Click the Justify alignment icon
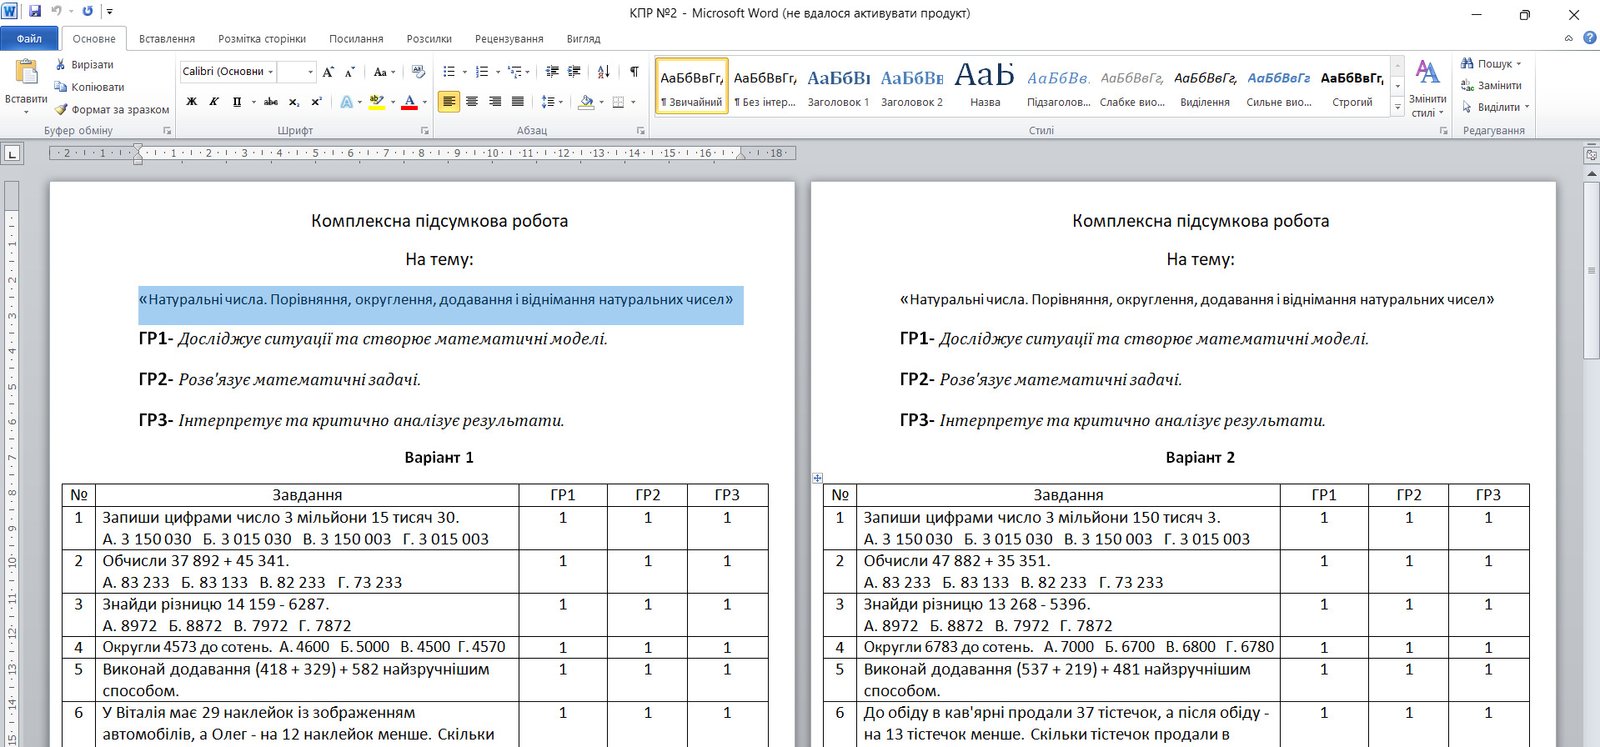The image size is (1600, 747). coord(517,102)
